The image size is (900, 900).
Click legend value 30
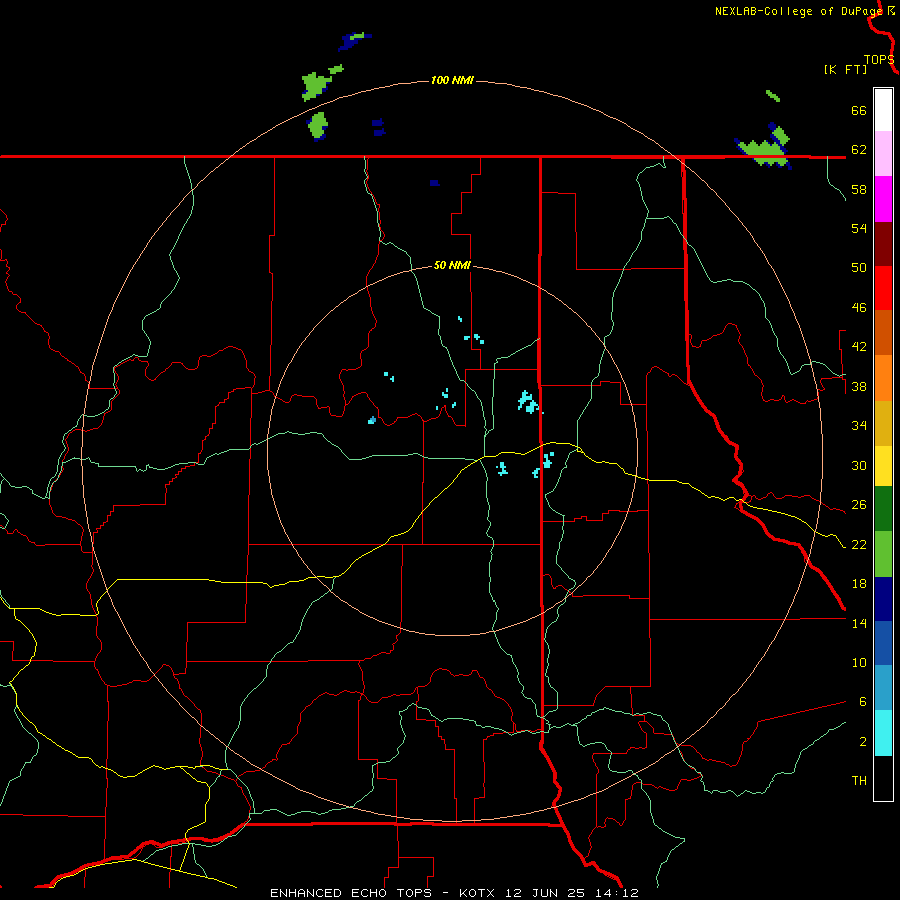pyautogui.click(x=859, y=465)
